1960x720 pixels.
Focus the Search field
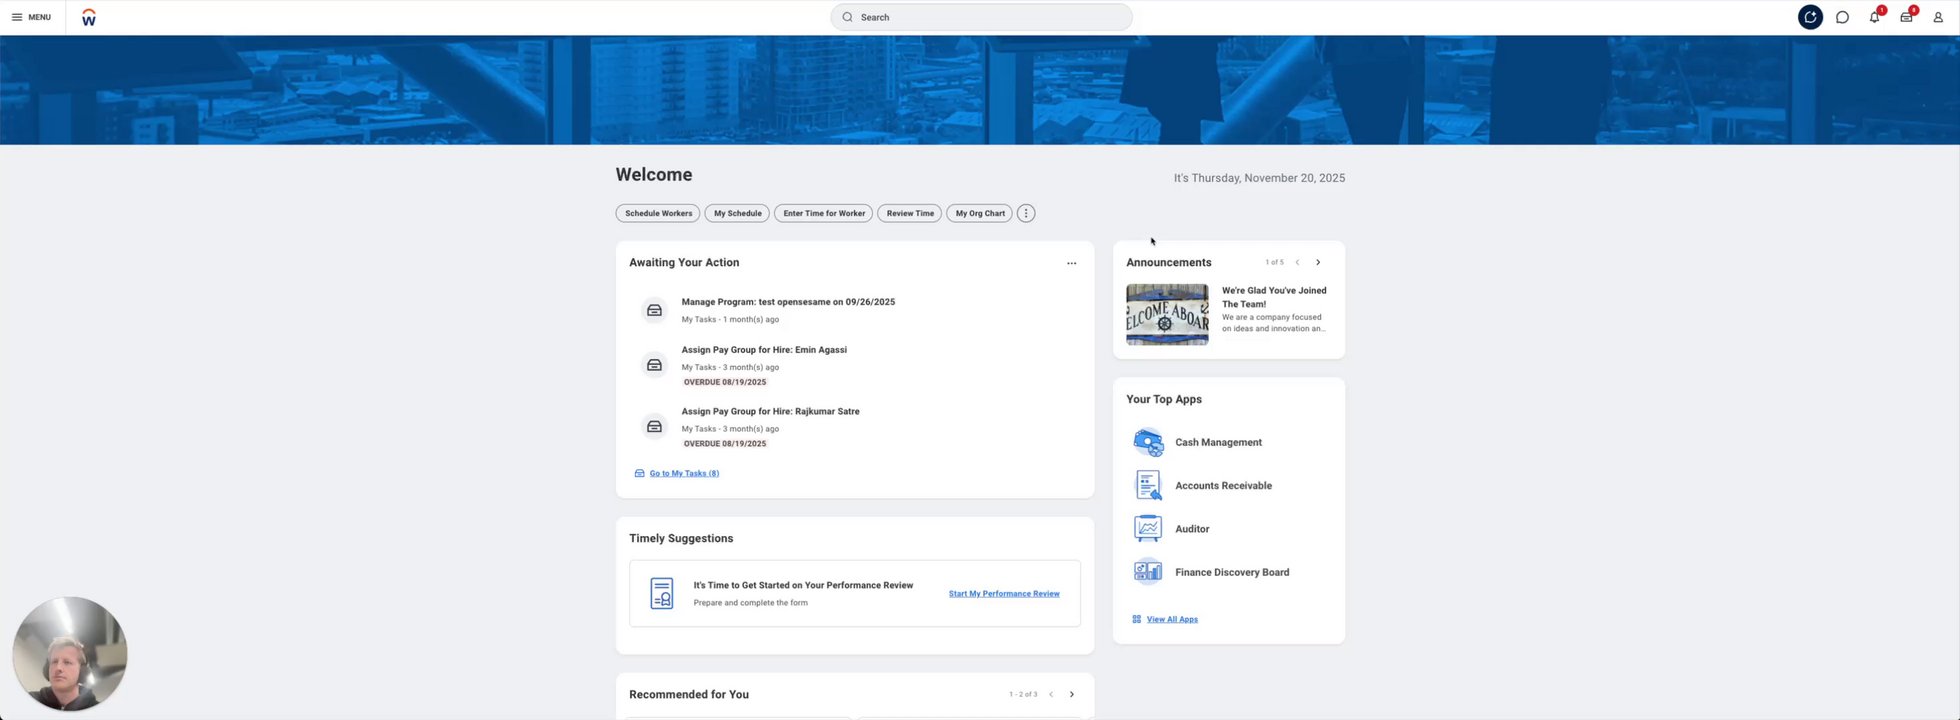coord(981,17)
